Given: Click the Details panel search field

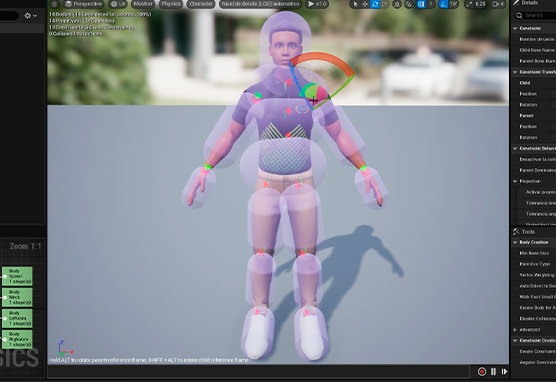Looking at the screenshot, I should 535,15.
